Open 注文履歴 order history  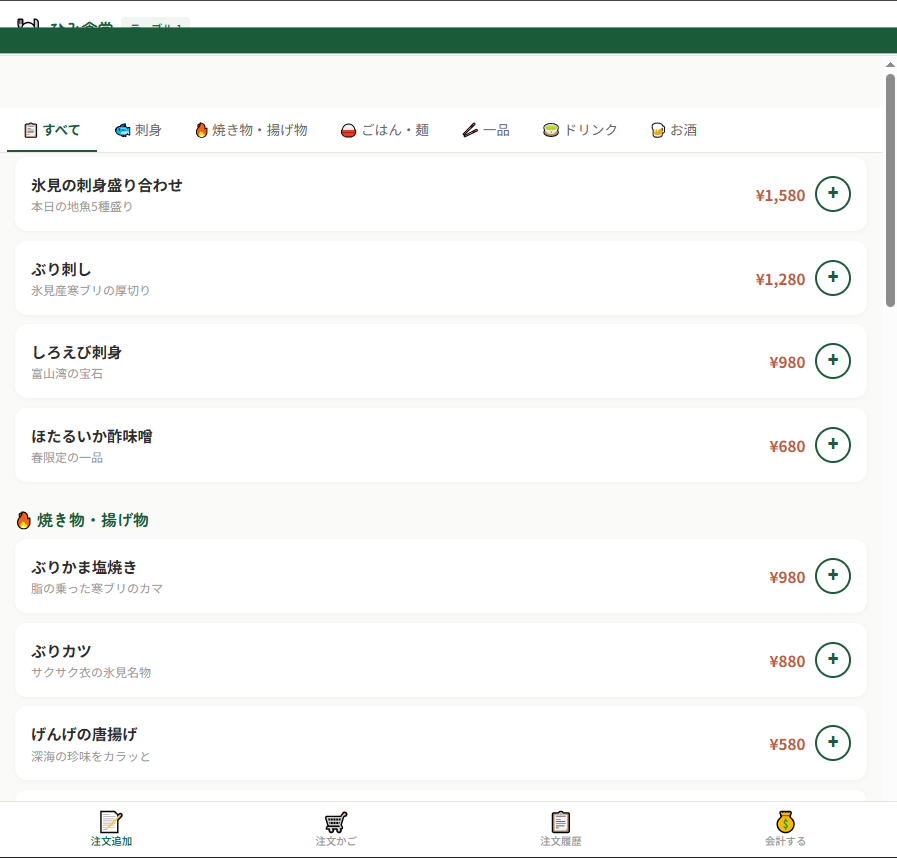click(x=560, y=829)
